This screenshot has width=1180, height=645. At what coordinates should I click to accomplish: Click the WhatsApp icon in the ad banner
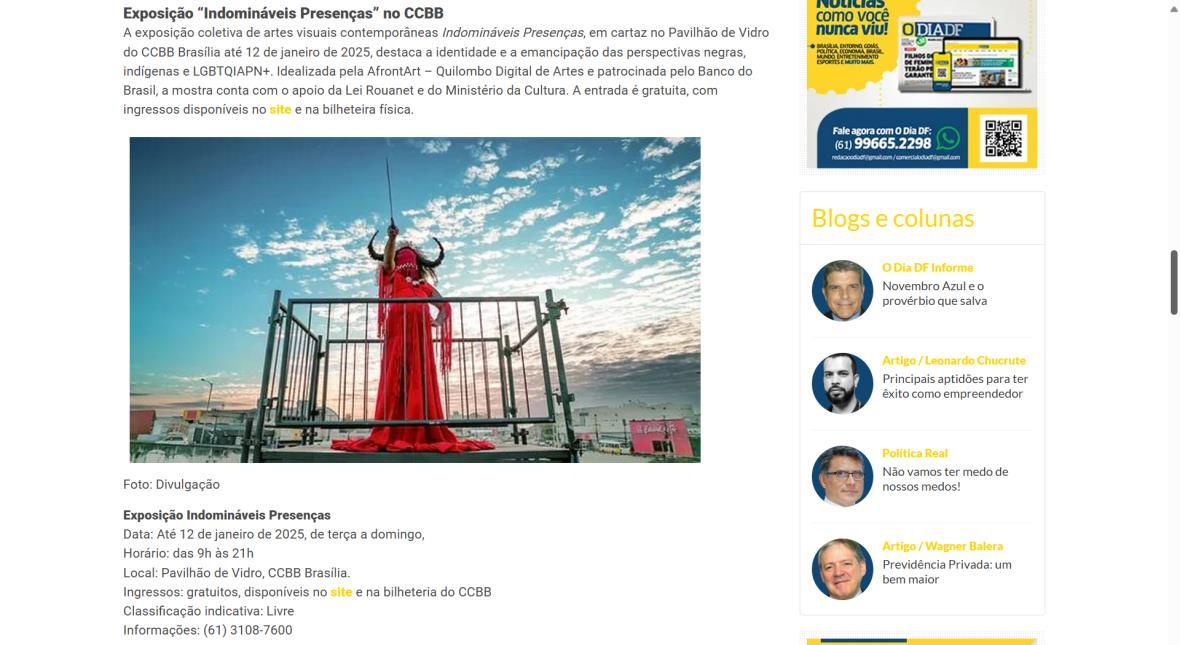947,138
